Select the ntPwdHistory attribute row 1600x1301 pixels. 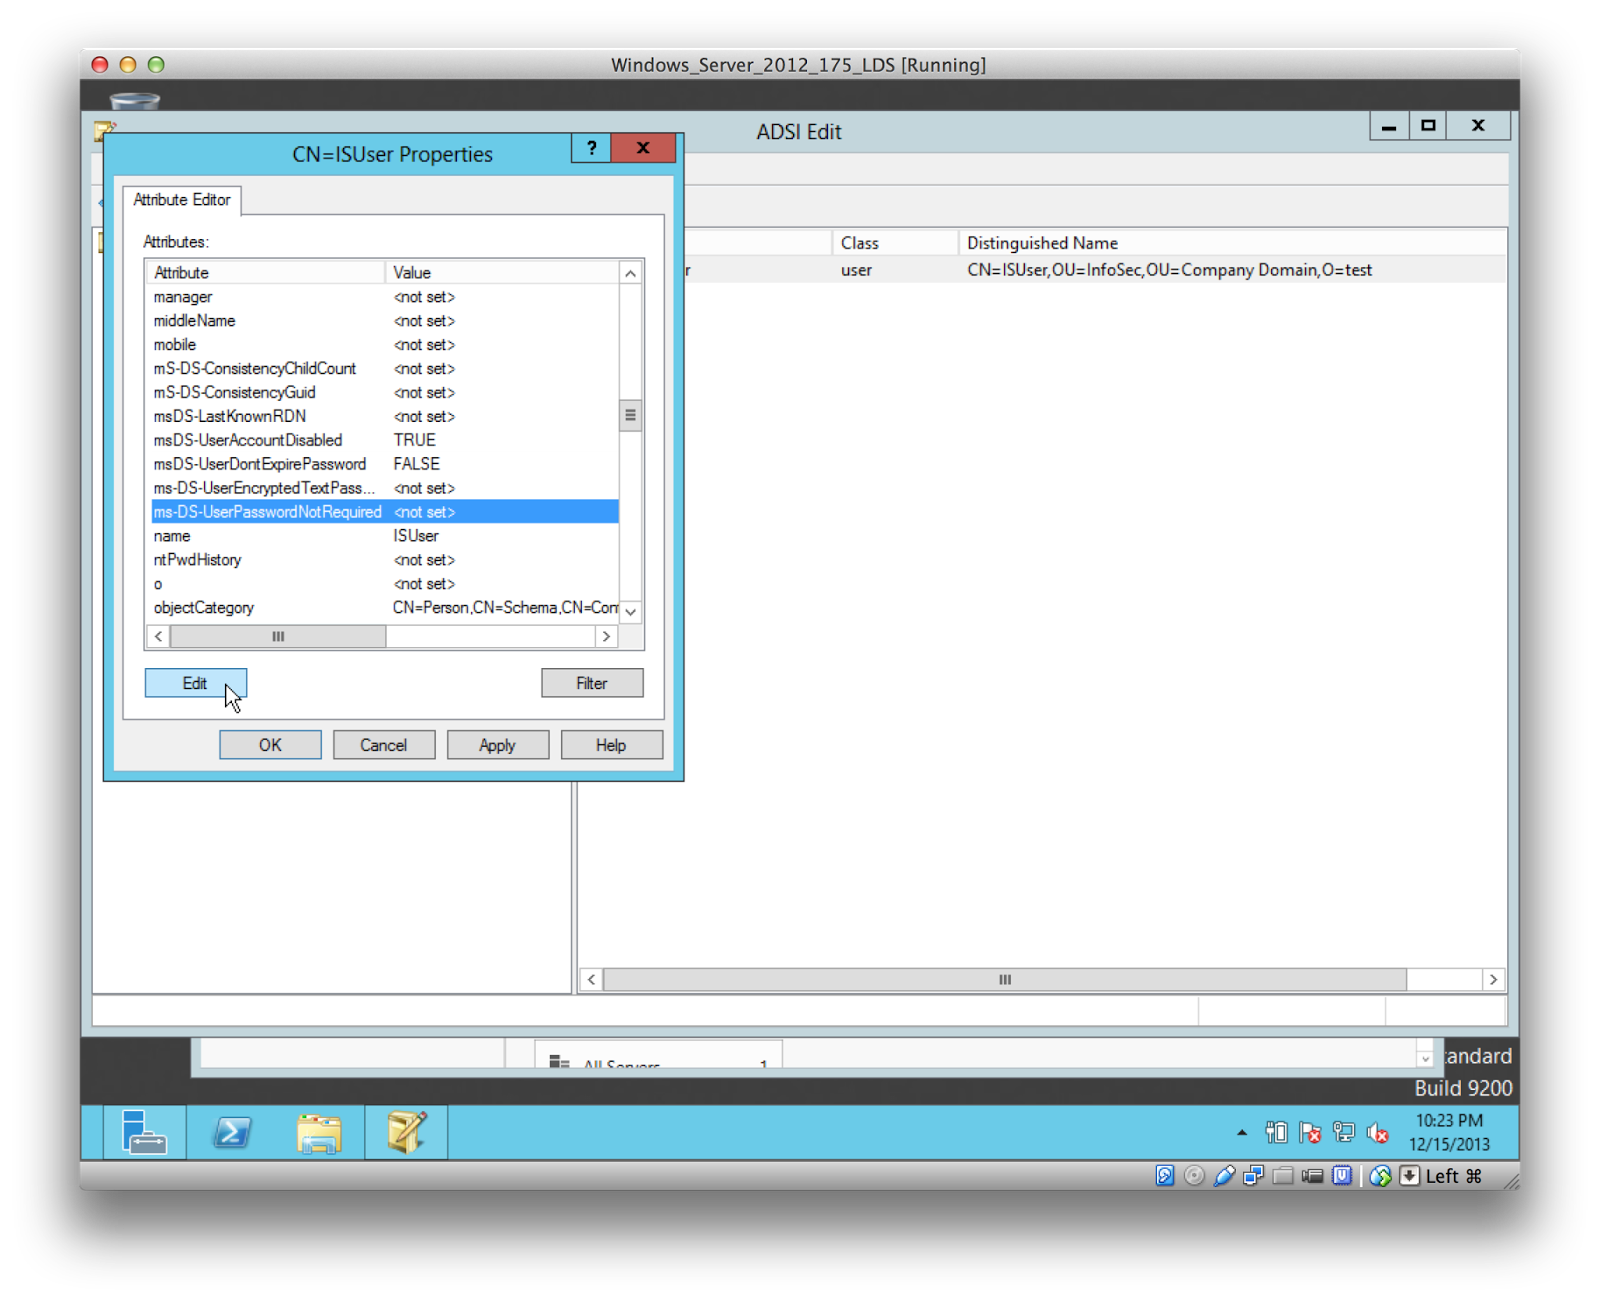pyautogui.click(x=384, y=560)
